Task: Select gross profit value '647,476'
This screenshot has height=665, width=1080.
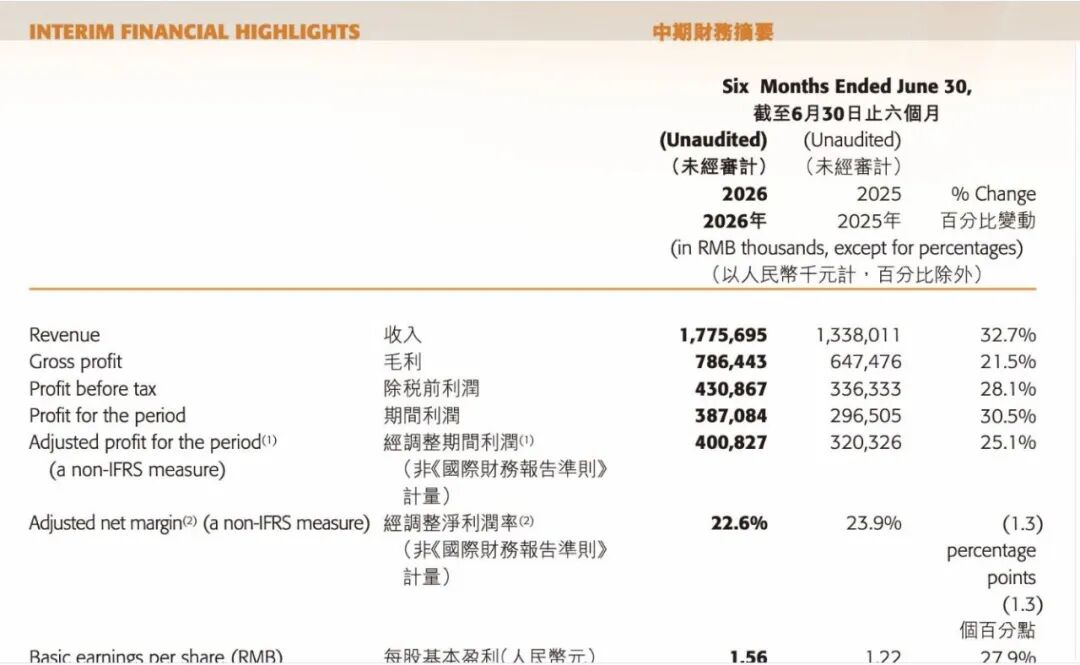Action: [865, 362]
